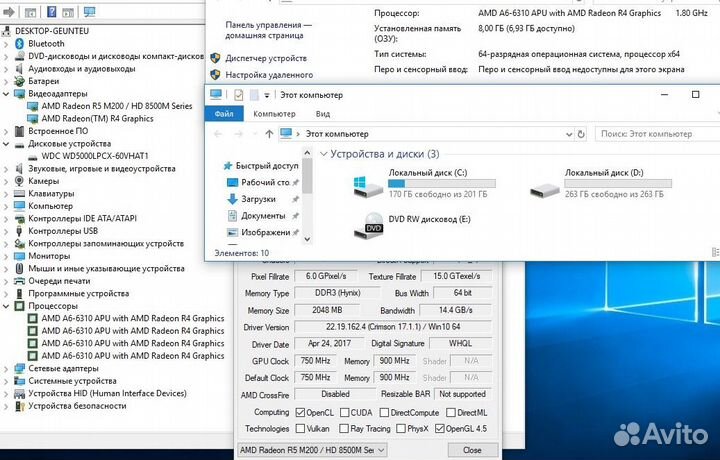720x460 pixels.
Task: Click the Up arrow in Explorer navigation
Action: pyautogui.click(x=269, y=134)
